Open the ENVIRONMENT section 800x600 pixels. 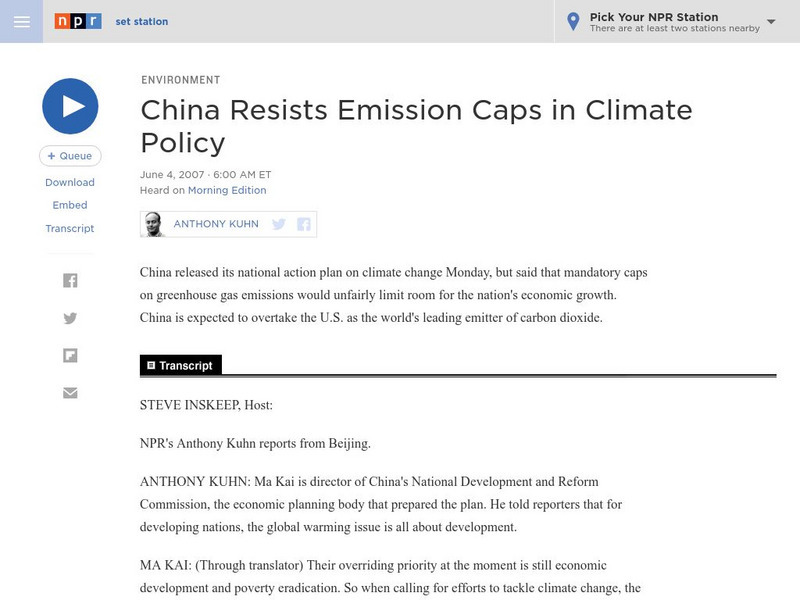point(180,80)
